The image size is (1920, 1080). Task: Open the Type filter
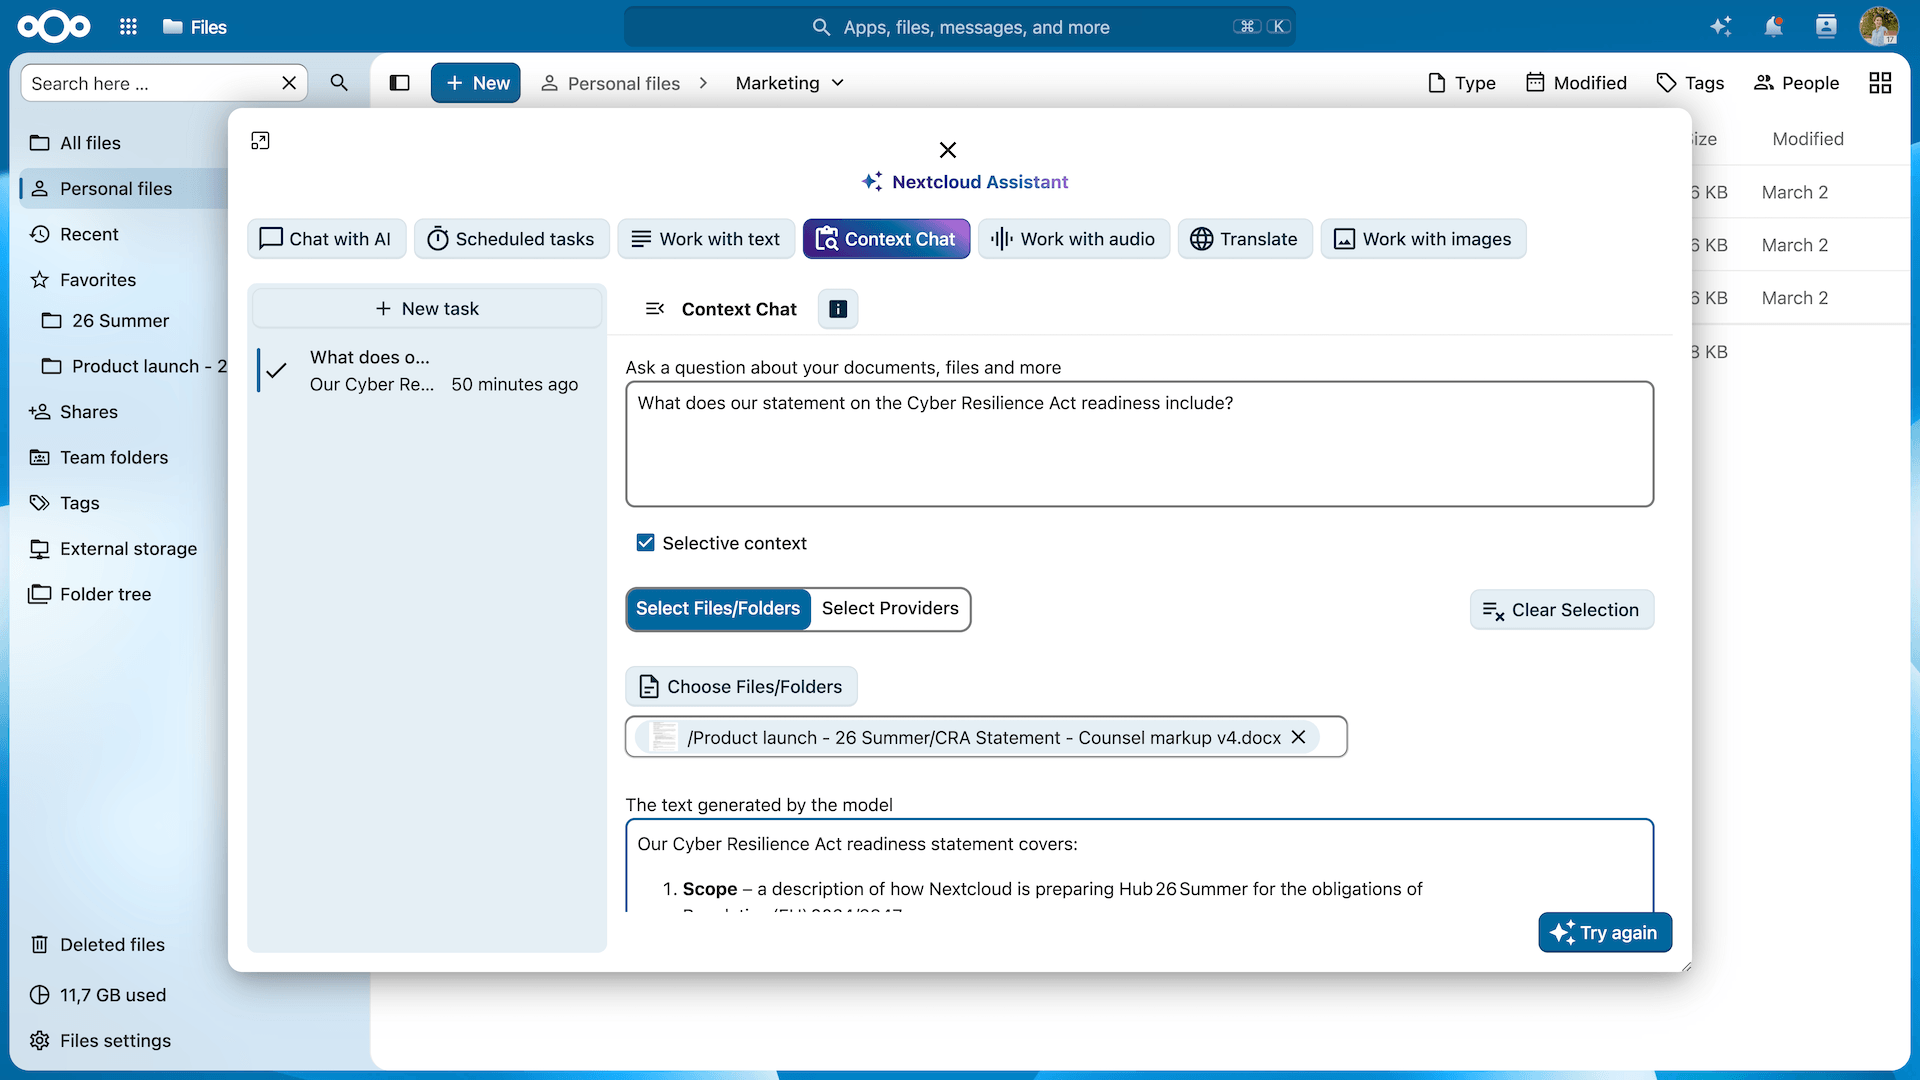click(x=1461, y=83)
